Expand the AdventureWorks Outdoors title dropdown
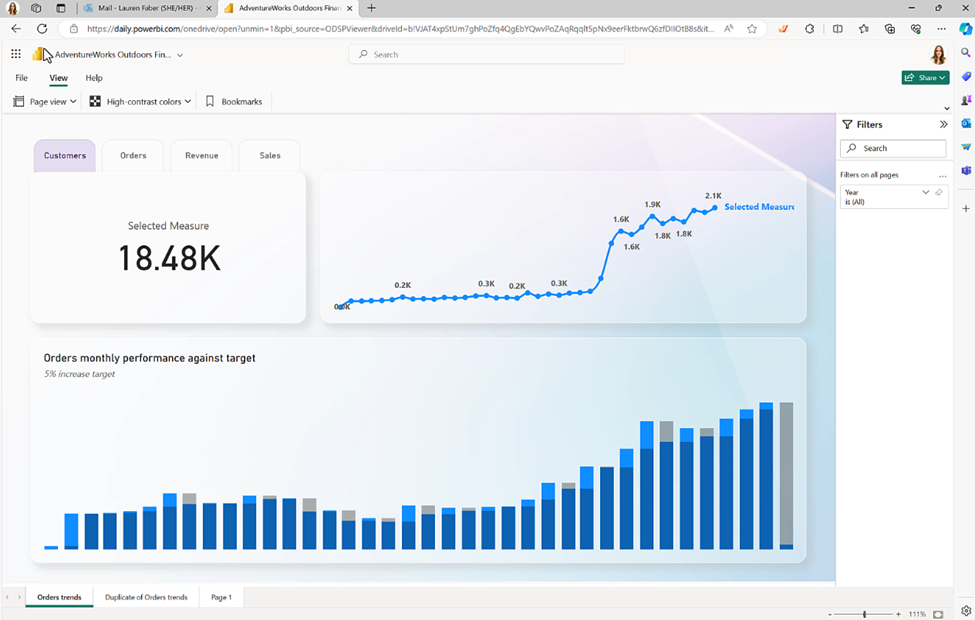Image resolution: width=975 pixels, height=620 pixels. [180, 55]
